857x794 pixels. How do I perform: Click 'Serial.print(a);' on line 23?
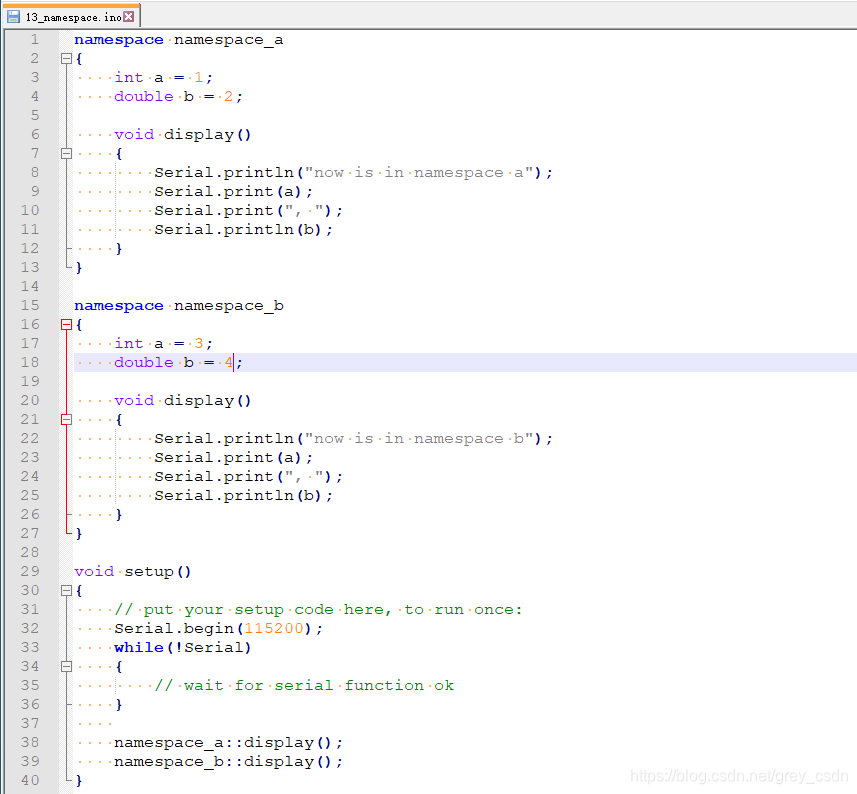(x=233, y=457)
